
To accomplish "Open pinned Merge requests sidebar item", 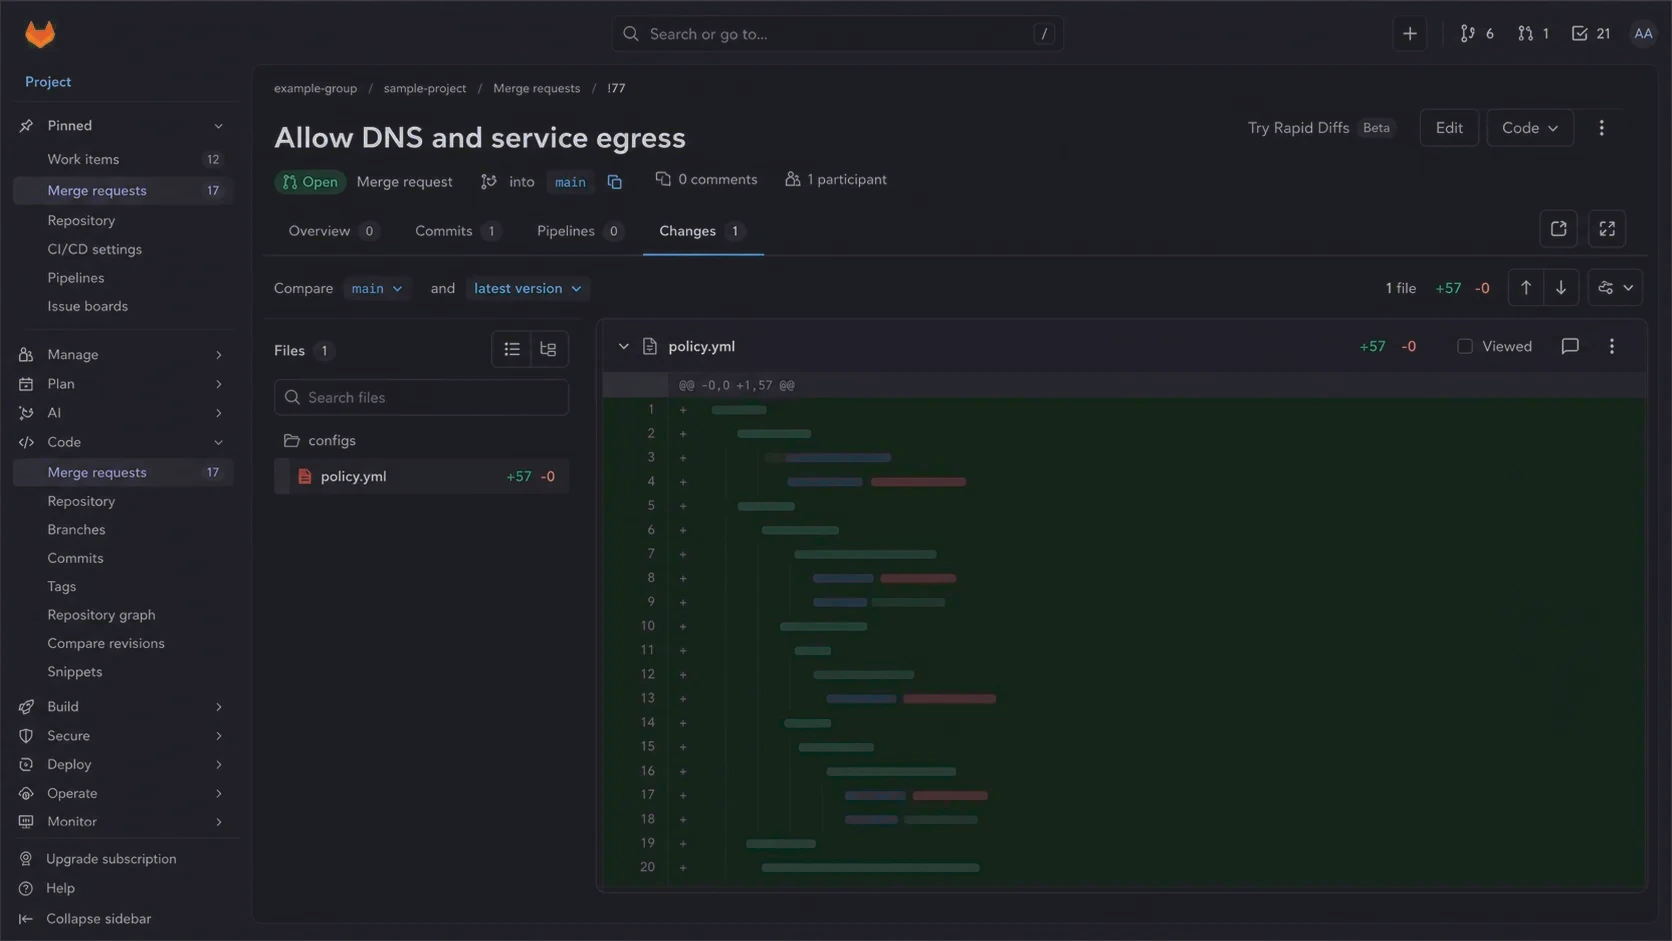I will click(x=123, y=190).
